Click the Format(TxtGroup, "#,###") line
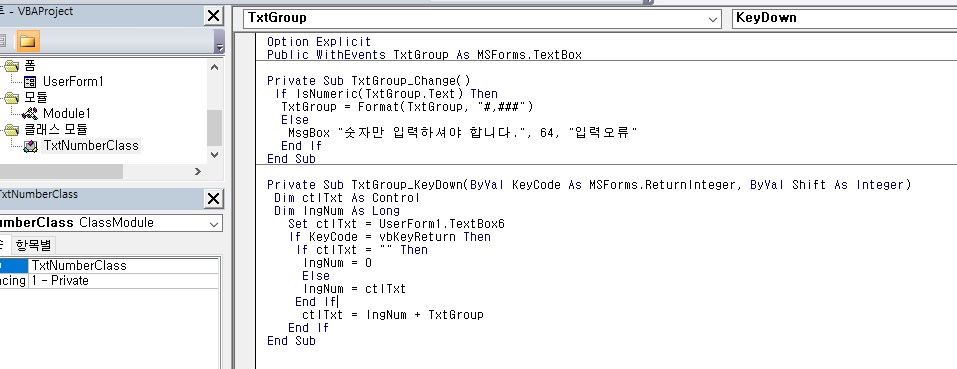Screen dimensions: 957x369 click(x=407, y=107)
